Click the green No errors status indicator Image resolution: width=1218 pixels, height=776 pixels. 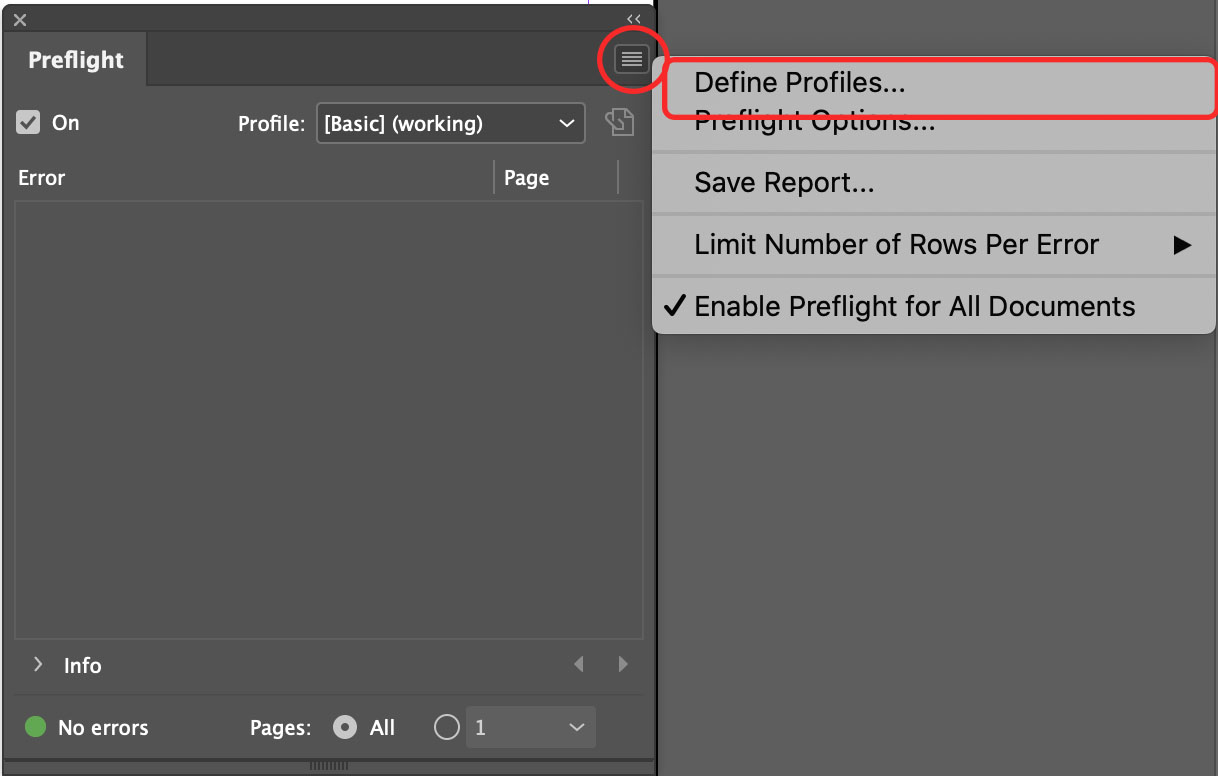point(35,727)
